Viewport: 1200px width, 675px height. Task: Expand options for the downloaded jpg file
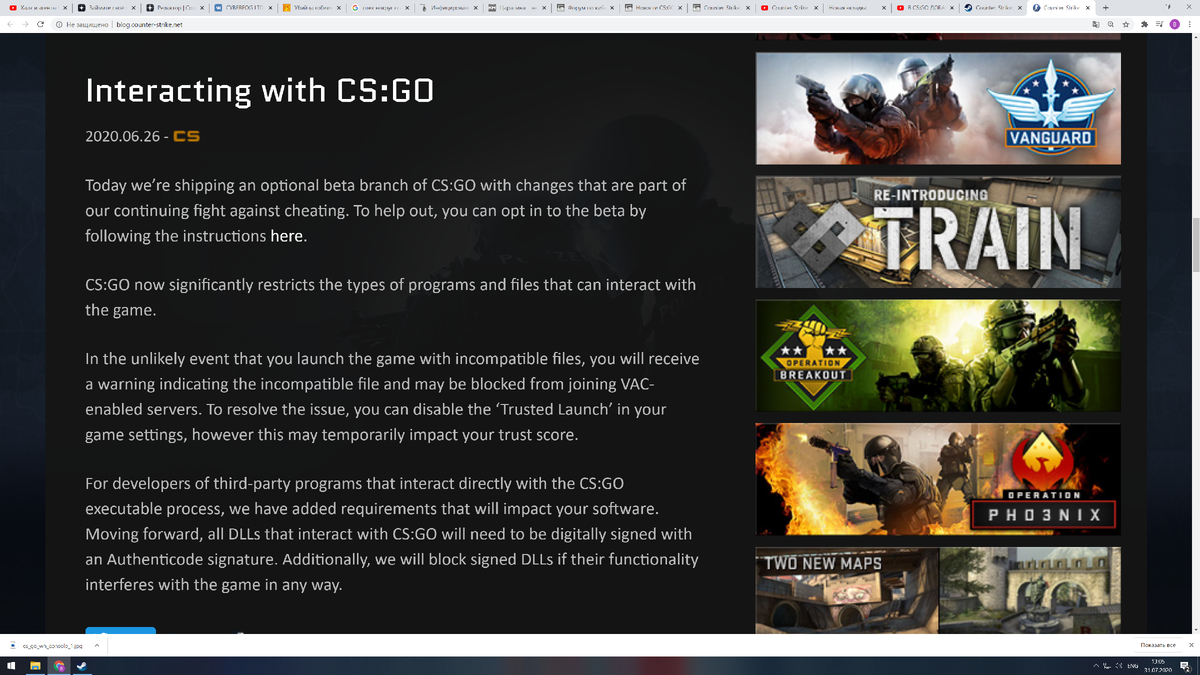pyautogui.click(x=98, y=646)
